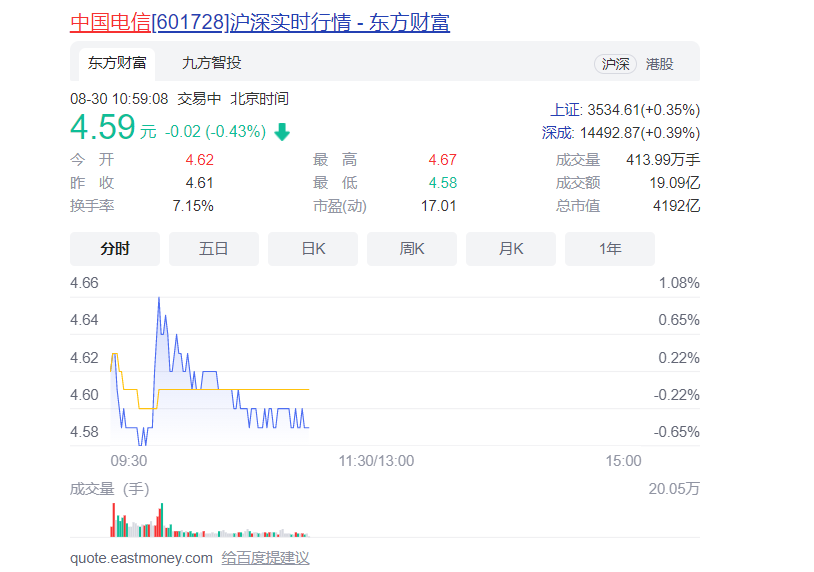Switch chart to 1年 view

point(610,249)
